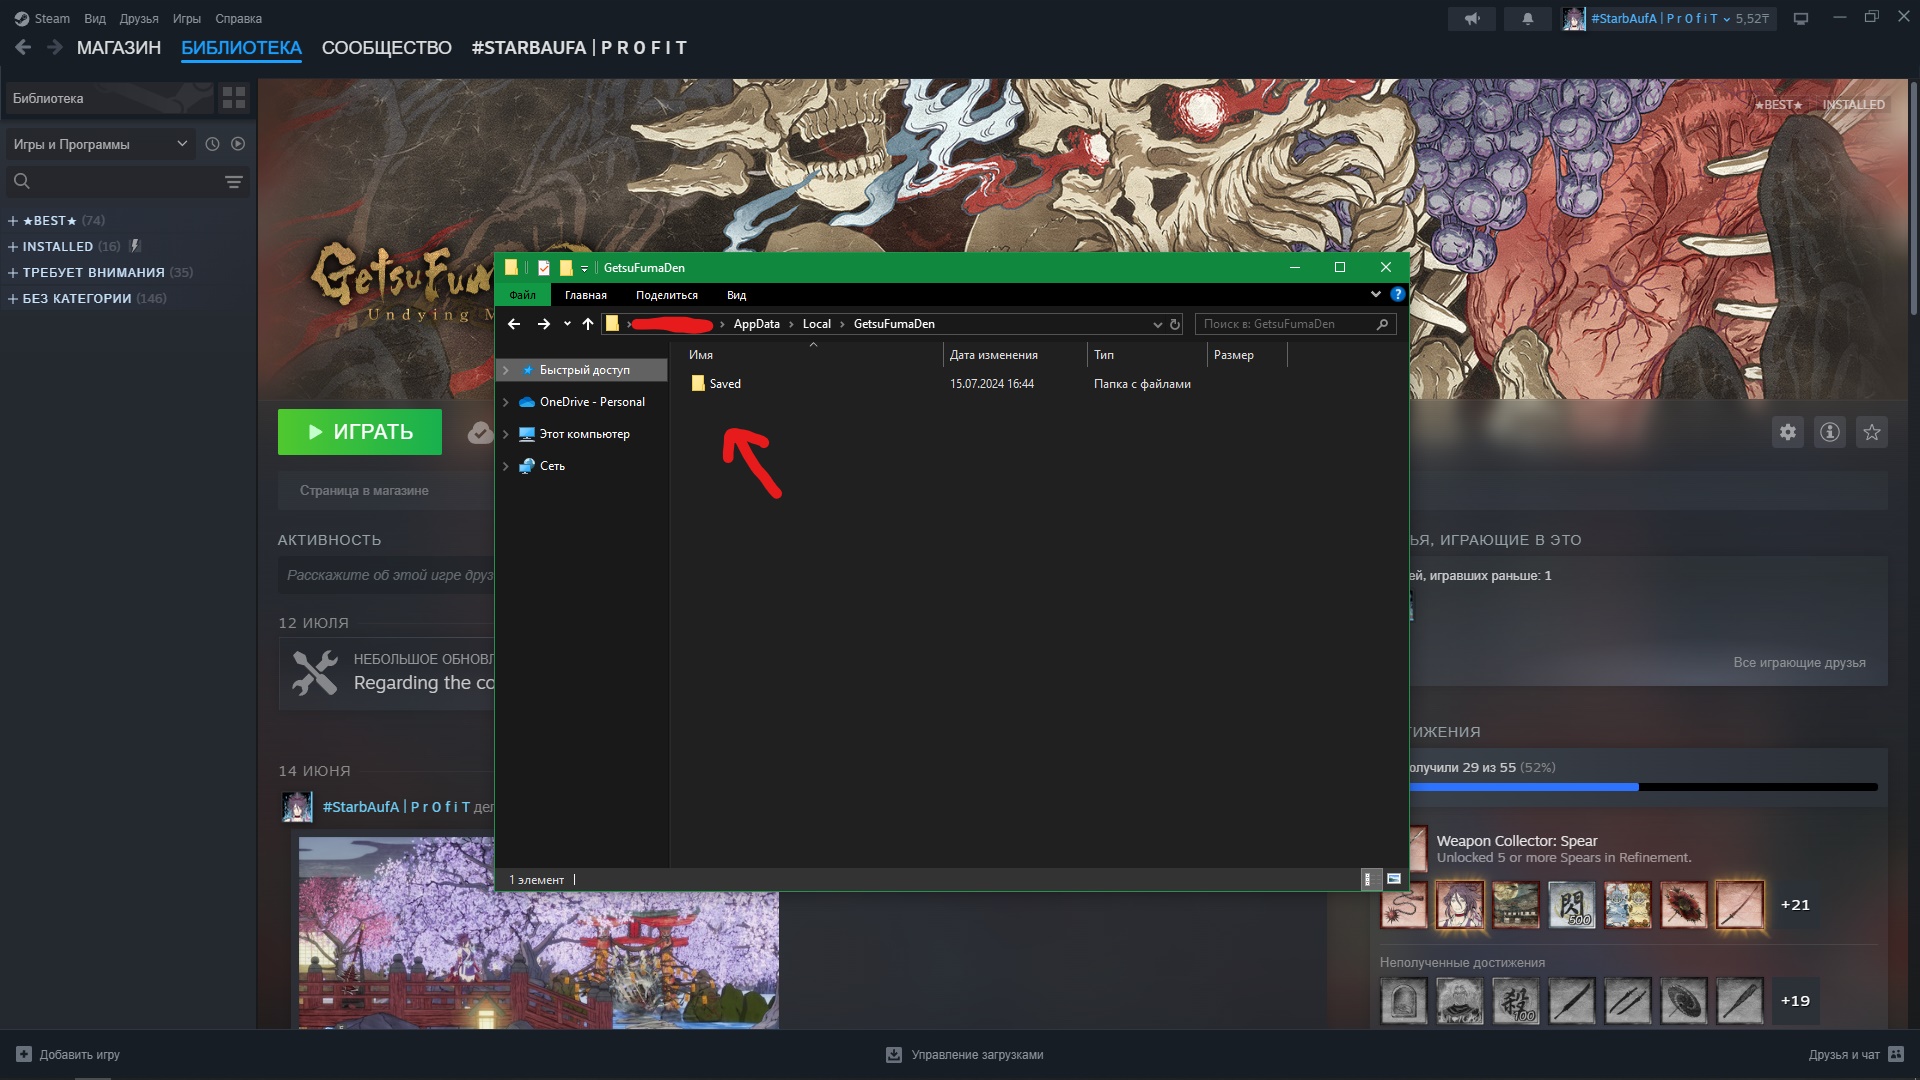1920x1080 pixels.
Task: Expand the ★BEST★ library category
Action: coord(13,221)
